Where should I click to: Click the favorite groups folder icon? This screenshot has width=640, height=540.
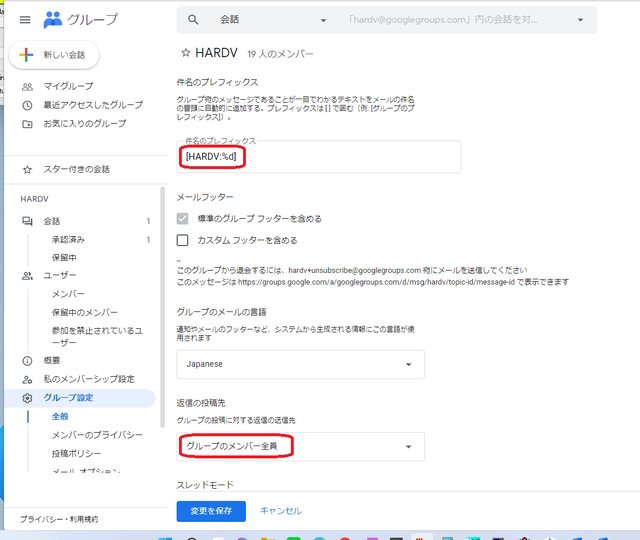(x=27, y=124)
